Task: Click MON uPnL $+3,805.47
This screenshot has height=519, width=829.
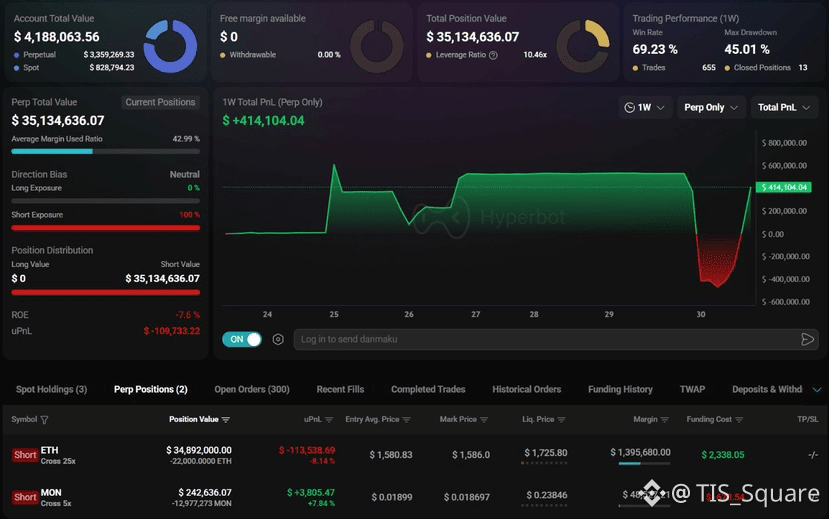Action: (311, 493)
